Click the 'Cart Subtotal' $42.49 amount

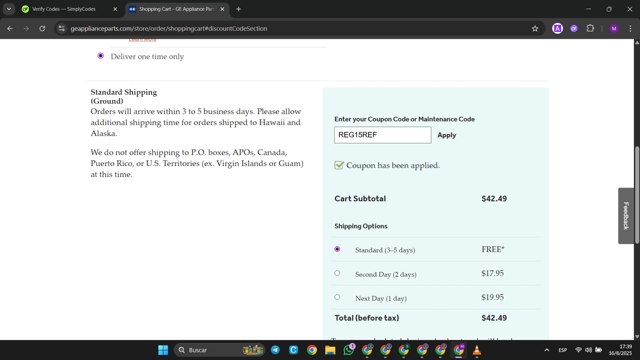click(x=494, y=199)
